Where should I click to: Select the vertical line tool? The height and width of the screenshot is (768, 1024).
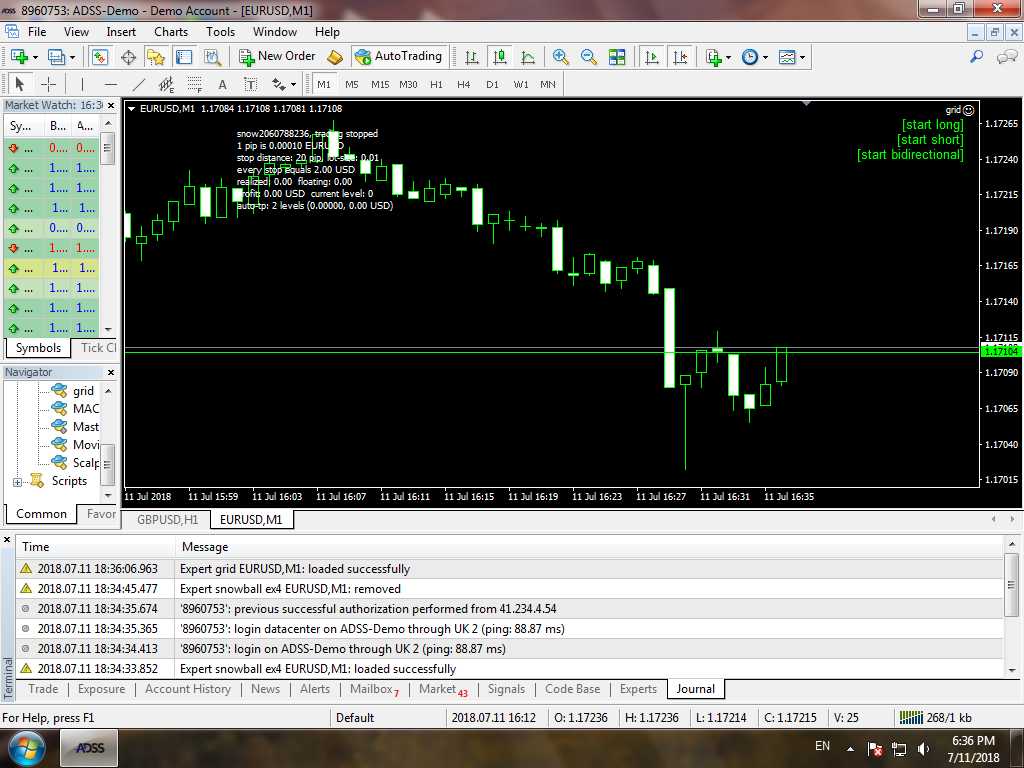click(82, 84)
